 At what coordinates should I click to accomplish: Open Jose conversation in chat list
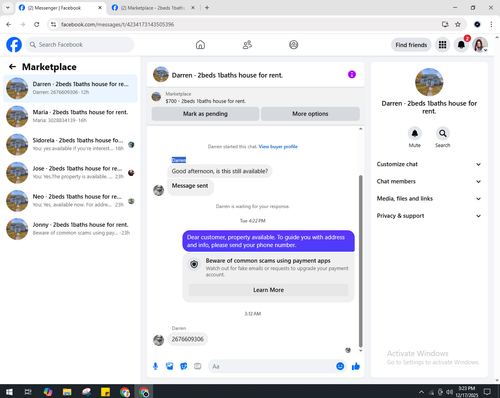point(70,173)
